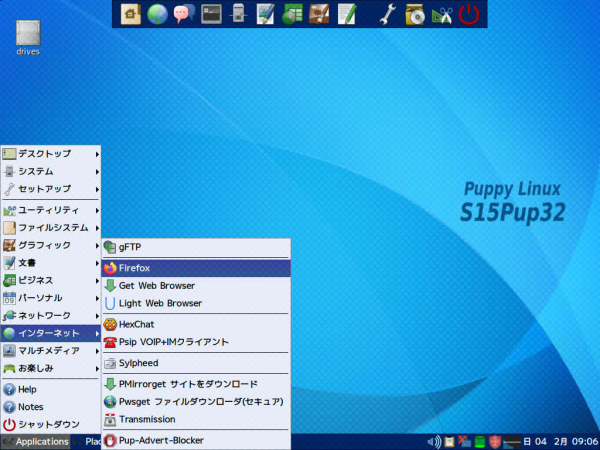
Task: Select Get Web Browser entry
Action: tap(196, 286)
